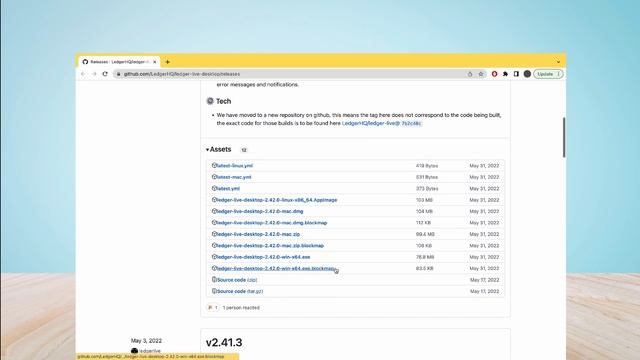Download latest.yml asset
This screenshot has height=360, width=640.
click(228, 189)
